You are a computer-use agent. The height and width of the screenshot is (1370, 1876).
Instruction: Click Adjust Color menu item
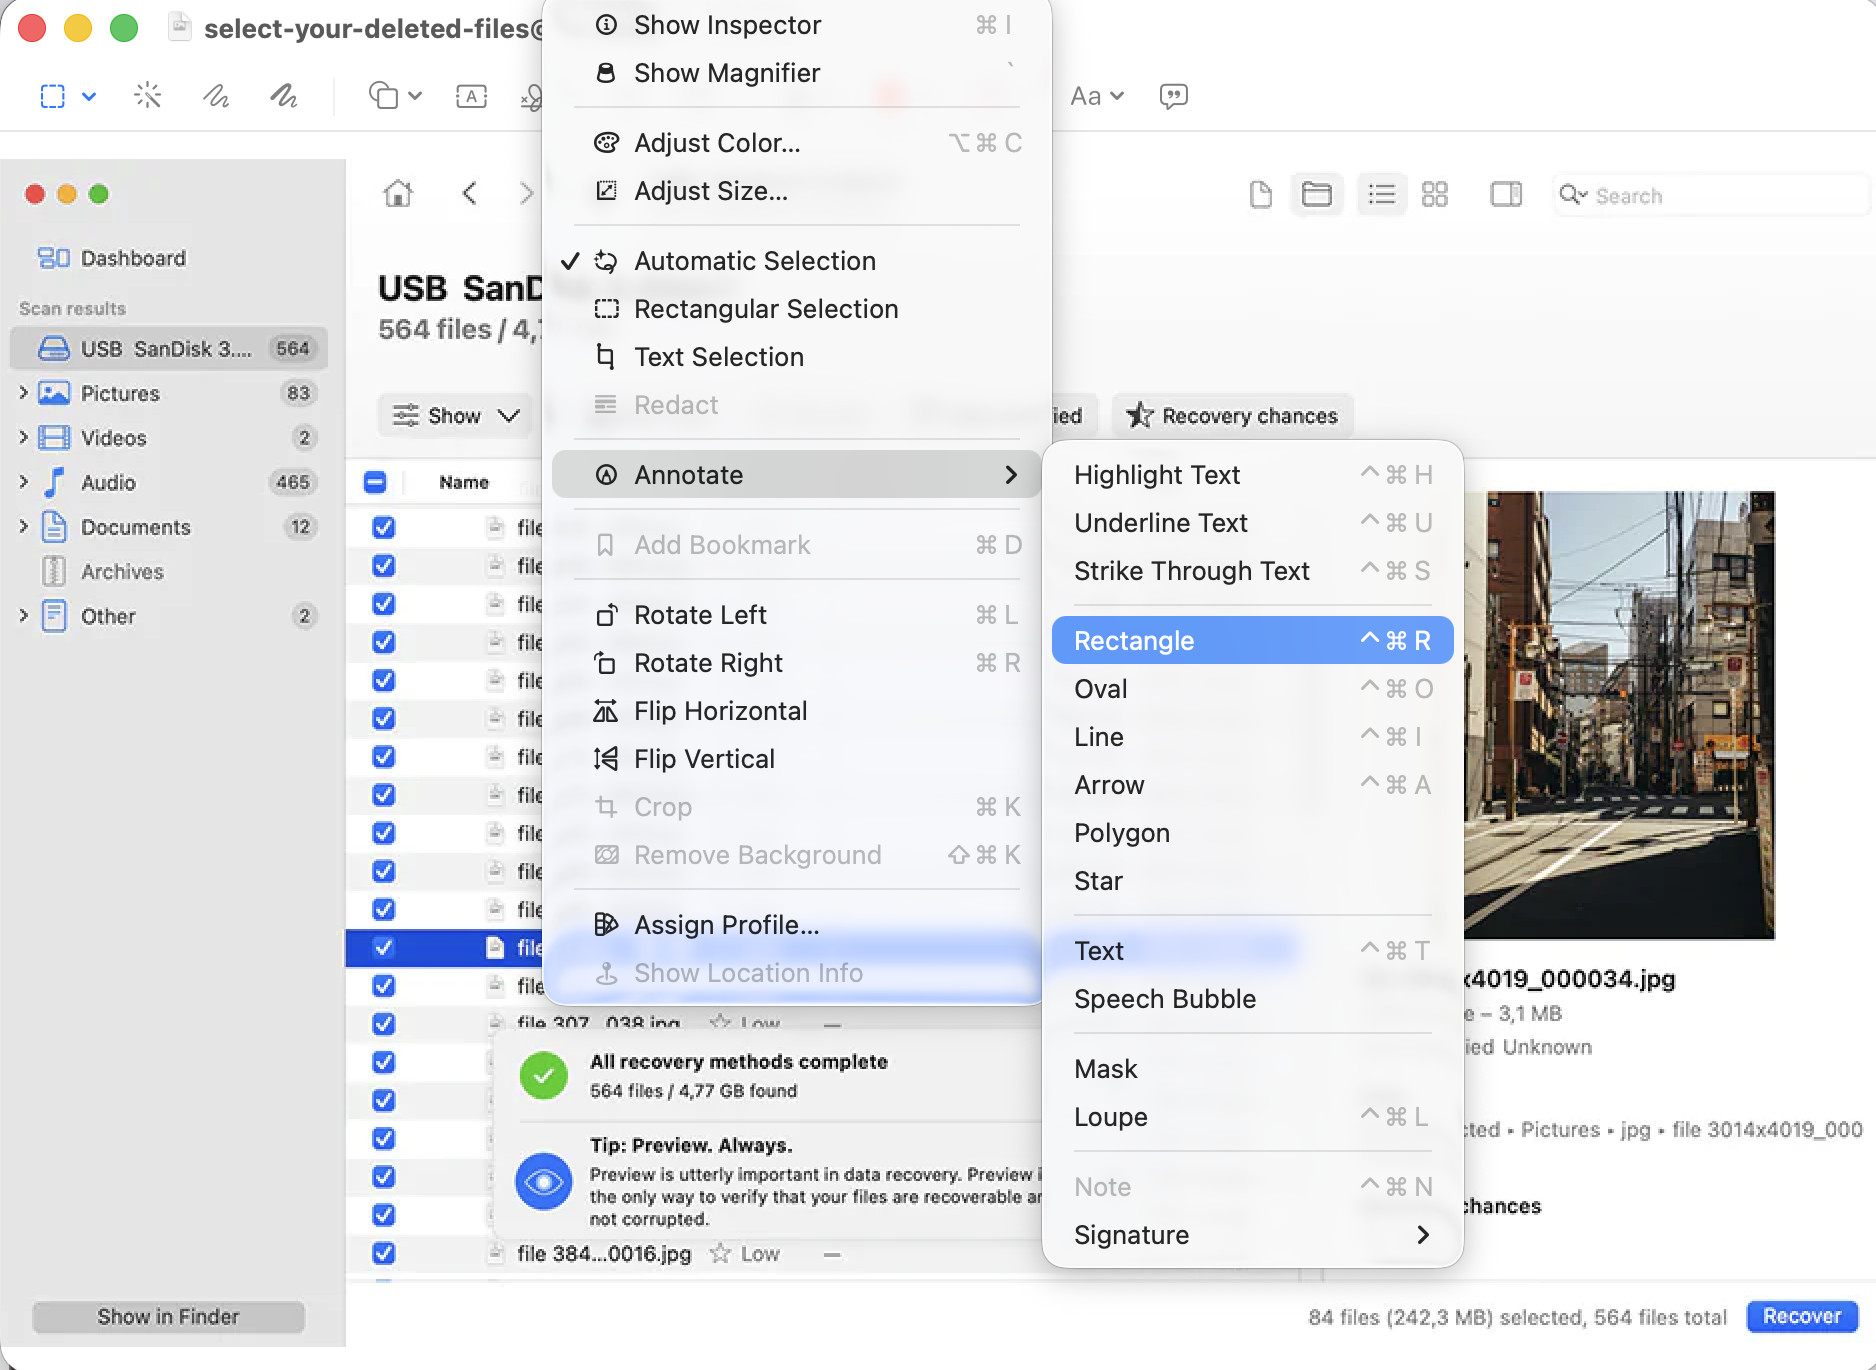(796, 143)
